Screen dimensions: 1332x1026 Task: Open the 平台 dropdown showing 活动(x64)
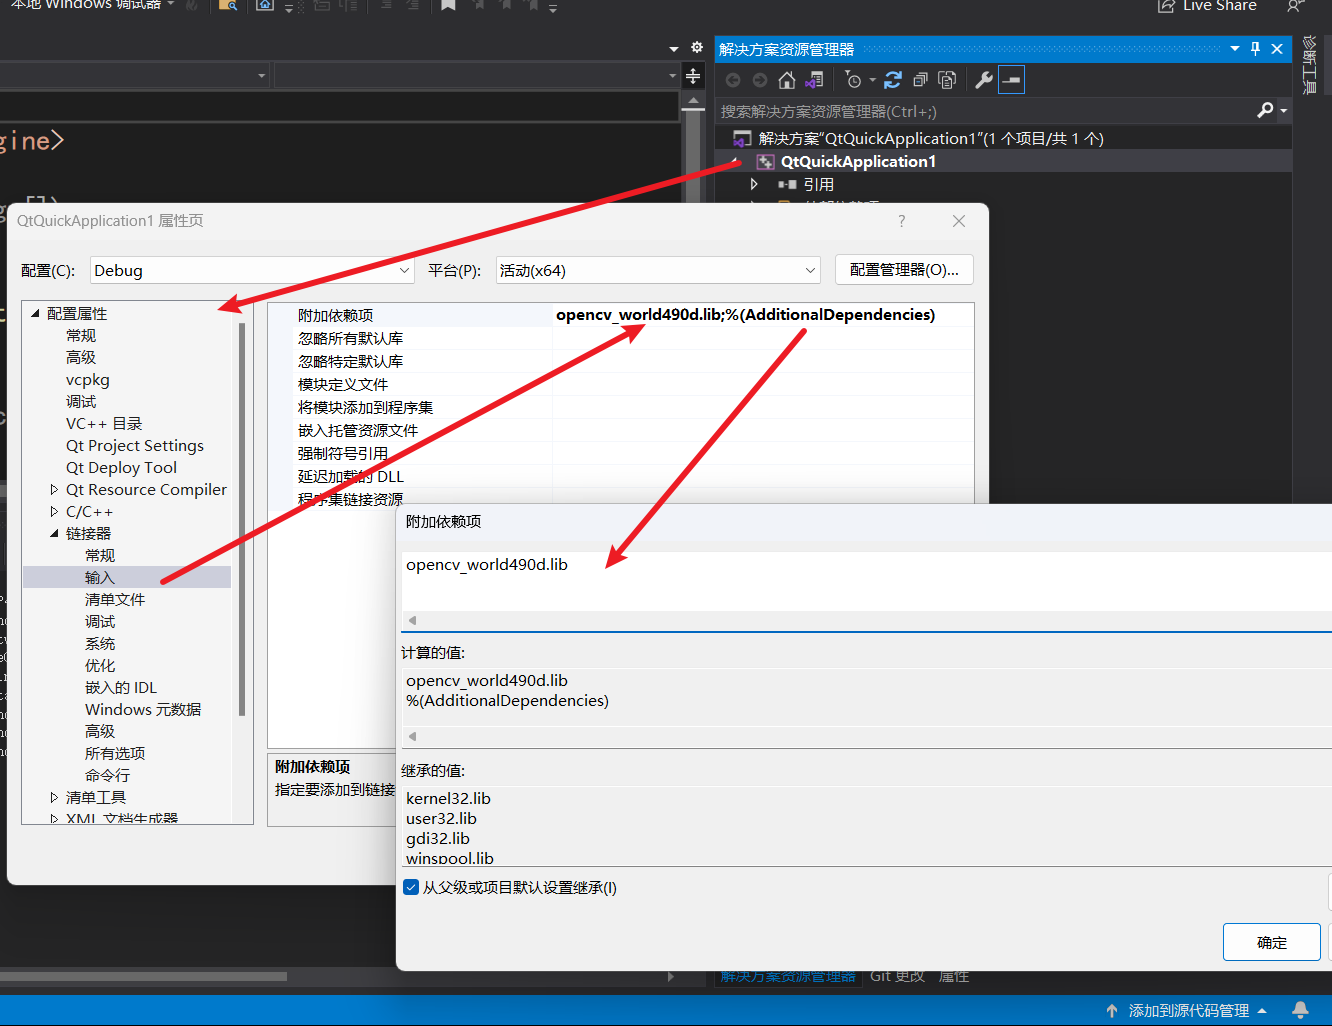(657, 270)
